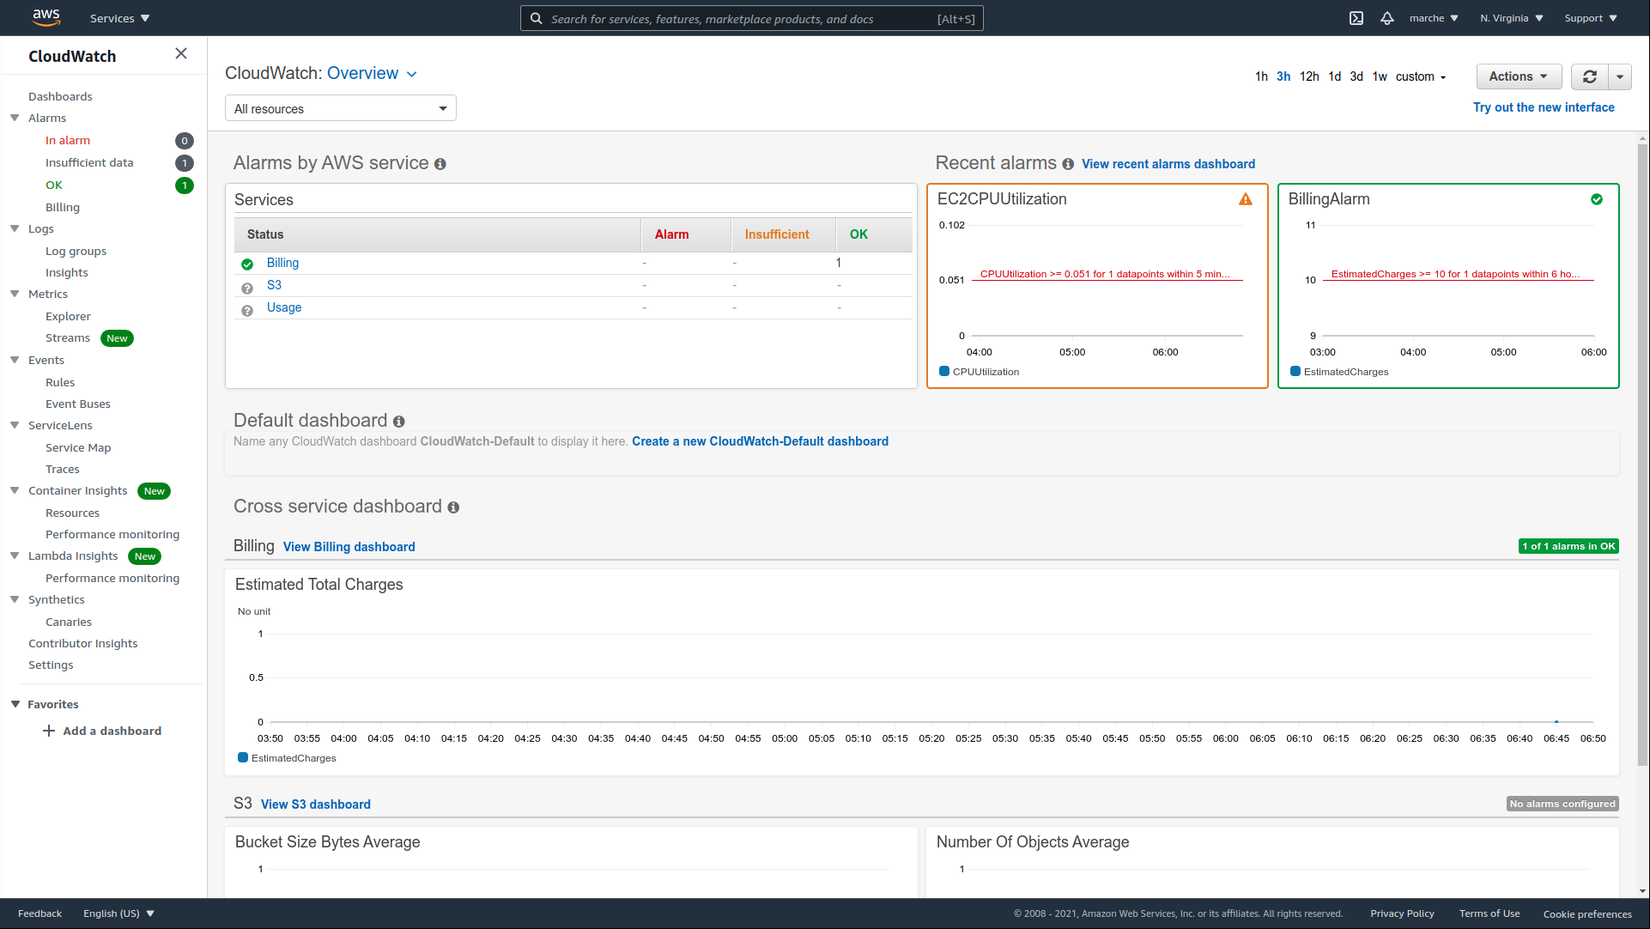Collapse the Alarms section in sidebar
Screen dimensions: 1650x929
(x=15, y=118)
